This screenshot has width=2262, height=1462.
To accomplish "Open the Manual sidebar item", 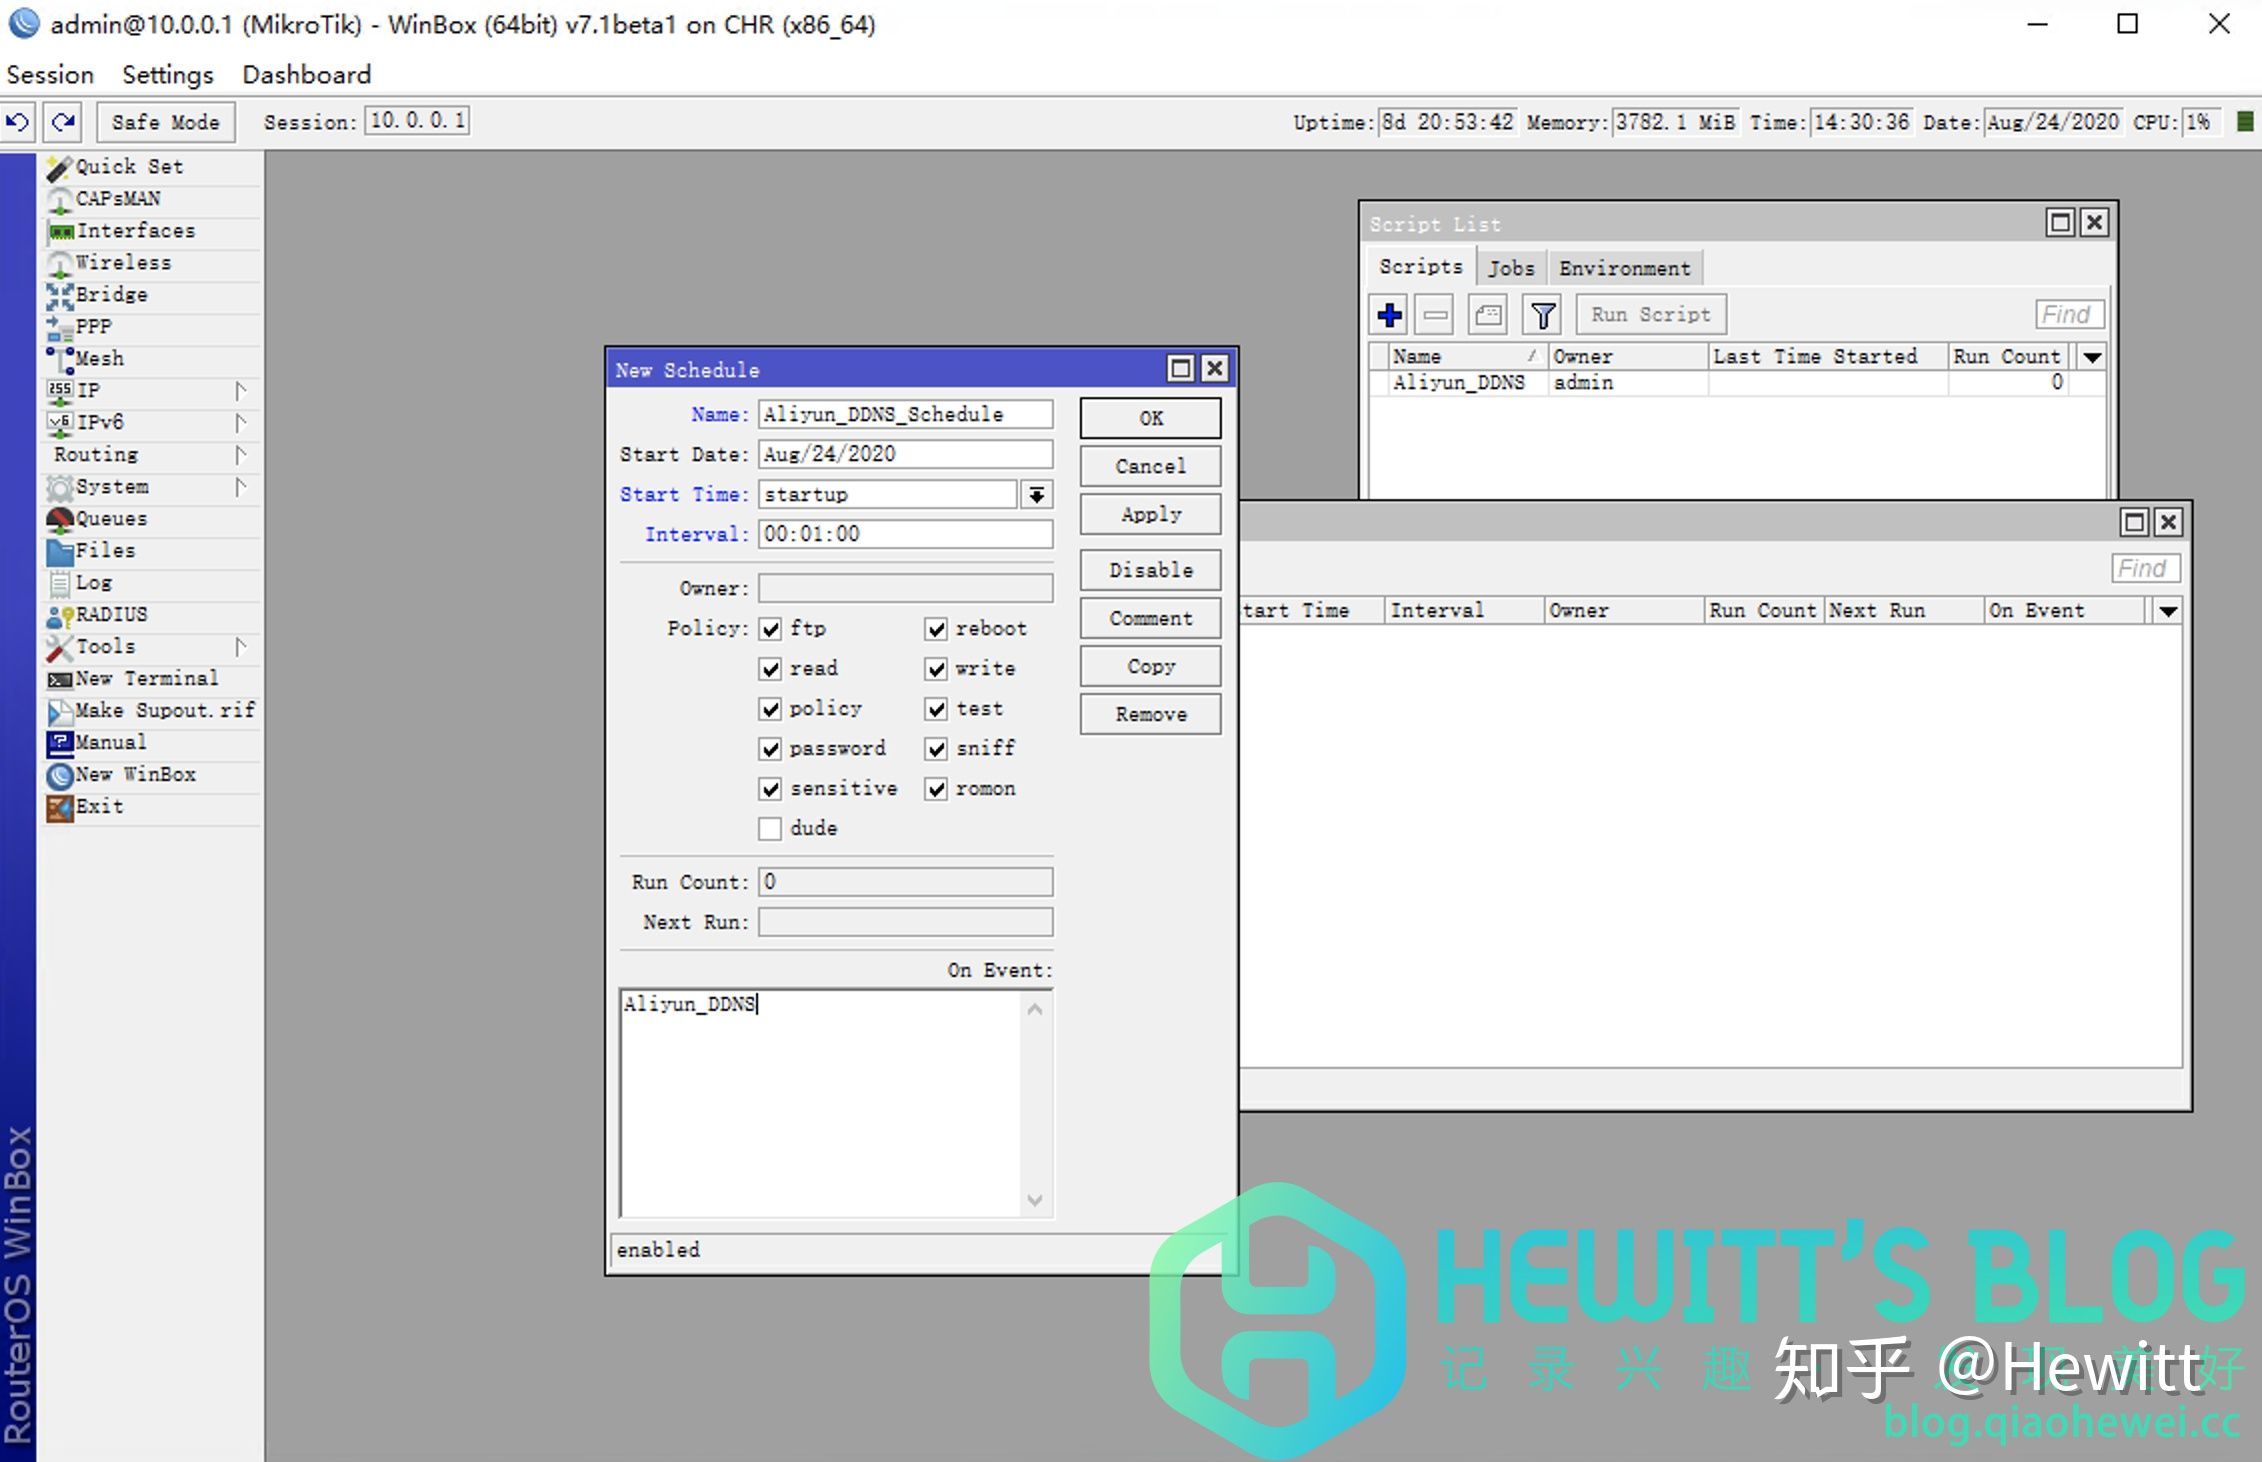I will point(152,743).
